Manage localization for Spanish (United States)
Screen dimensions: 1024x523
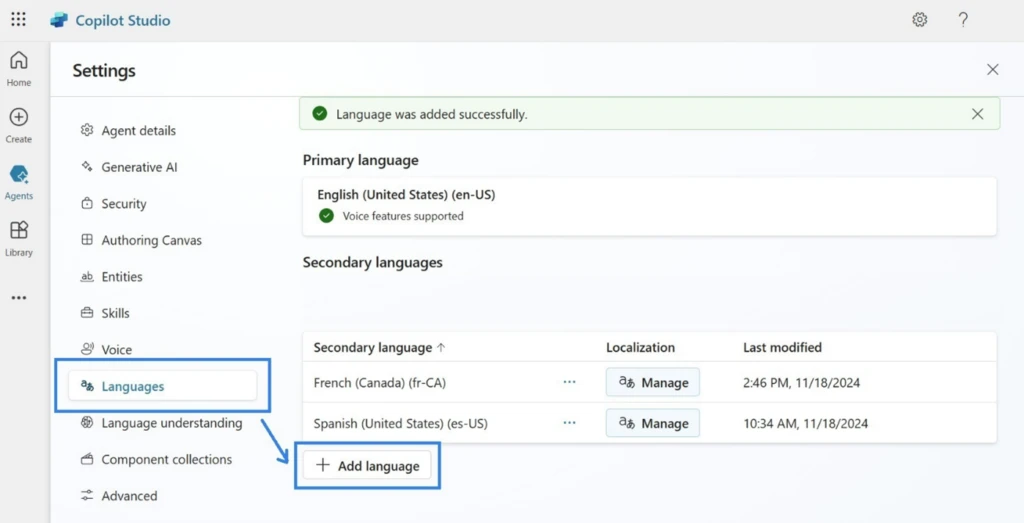[653, 423]
